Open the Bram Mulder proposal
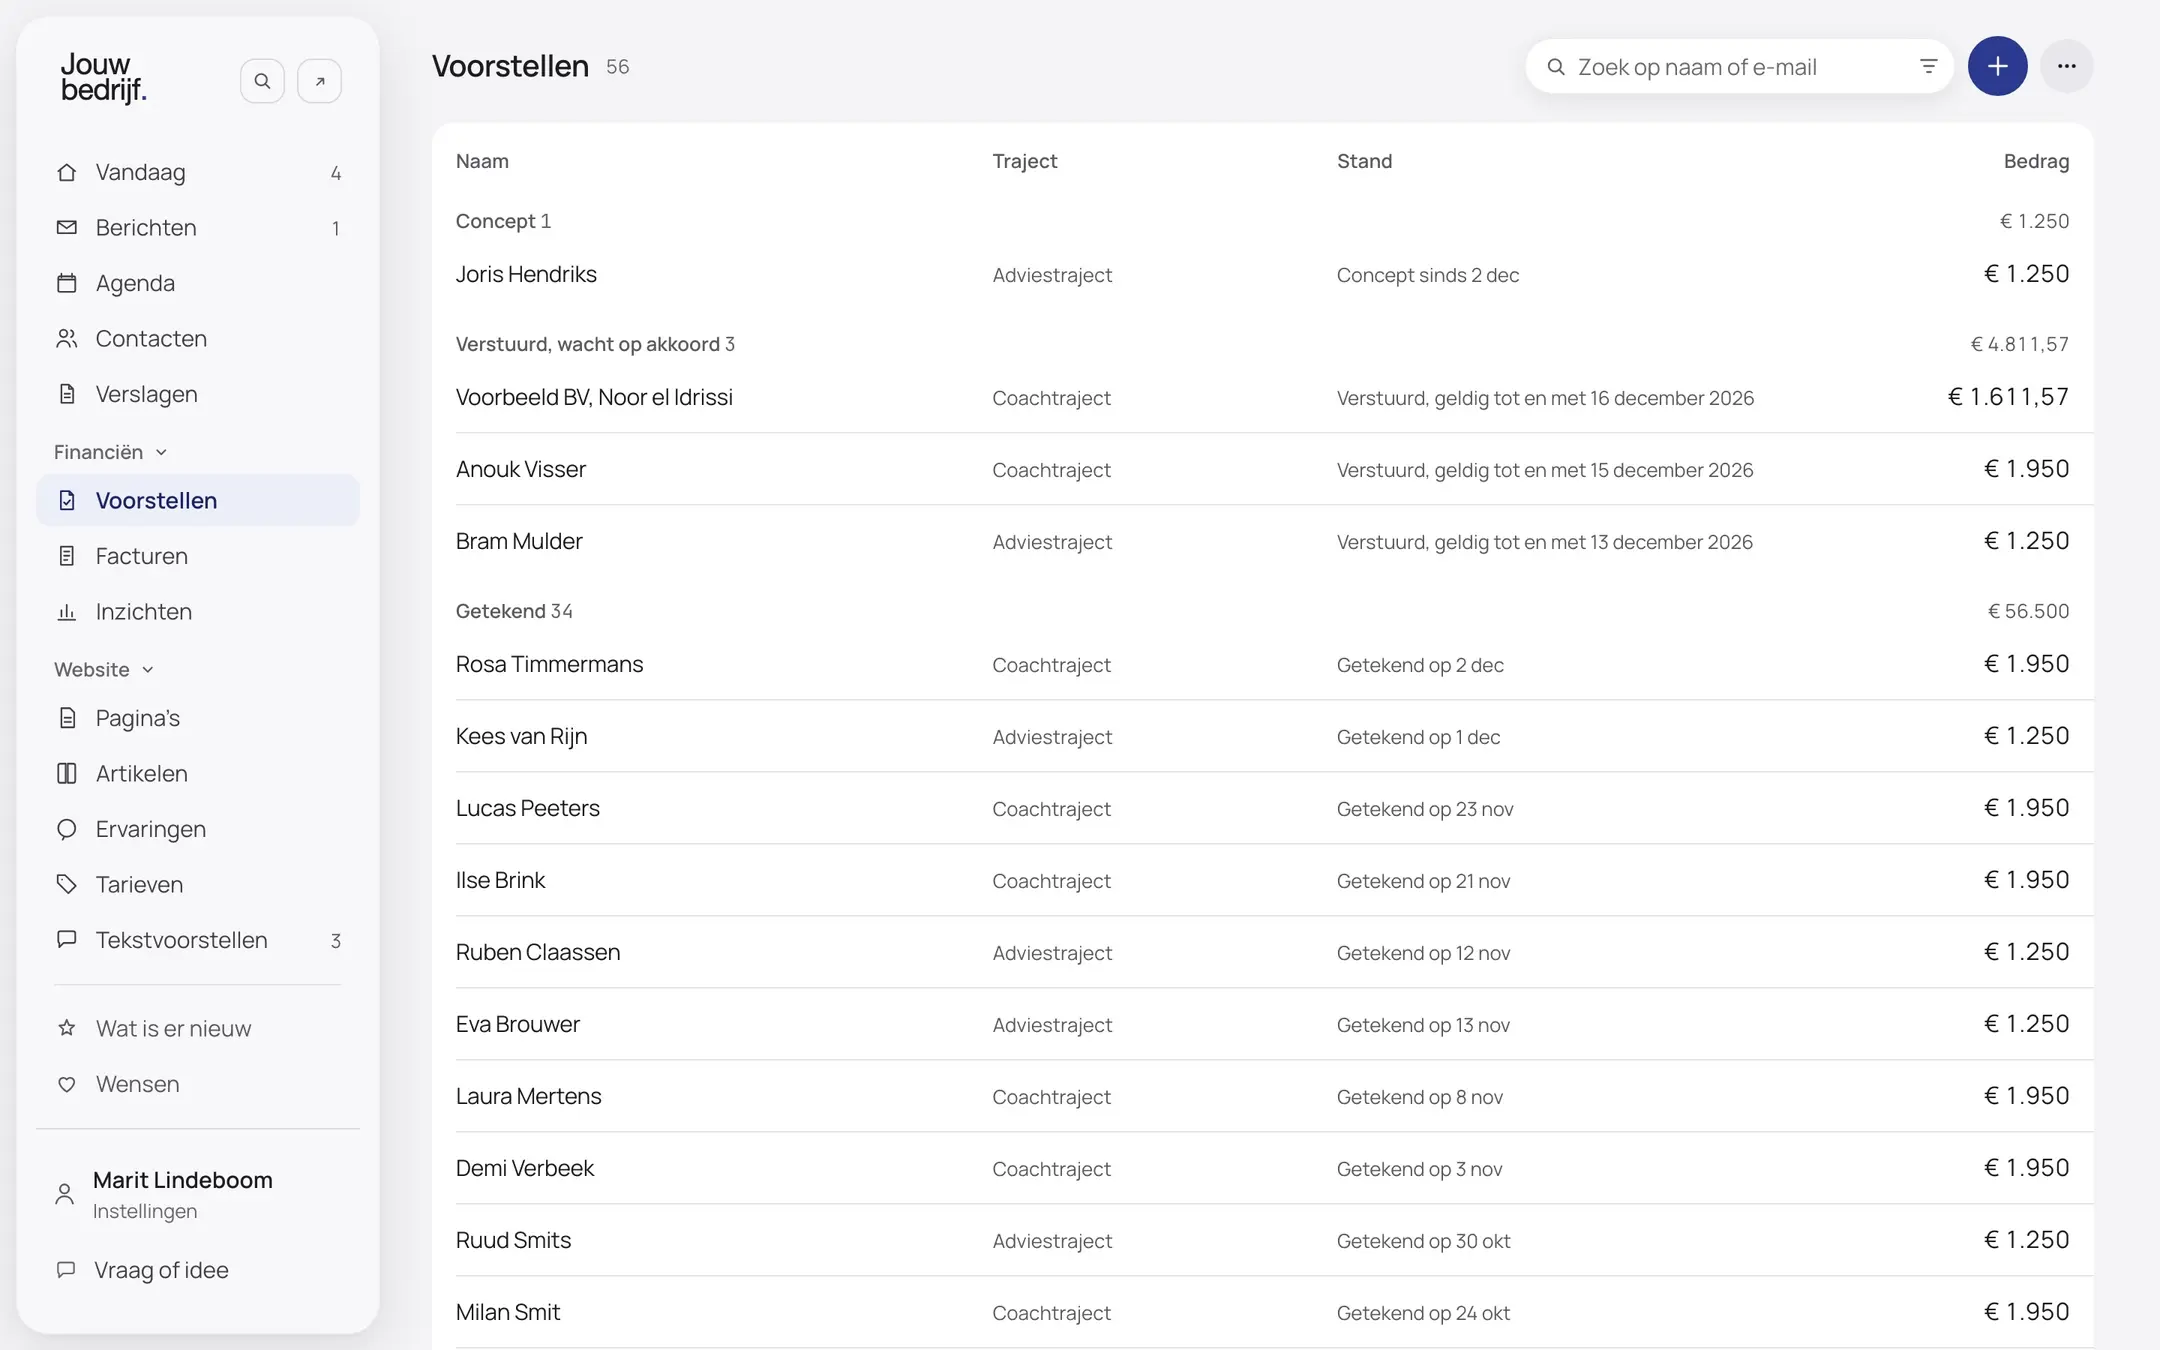2160x1350 pixels. pyautogui.click(x=1262, y=541)
